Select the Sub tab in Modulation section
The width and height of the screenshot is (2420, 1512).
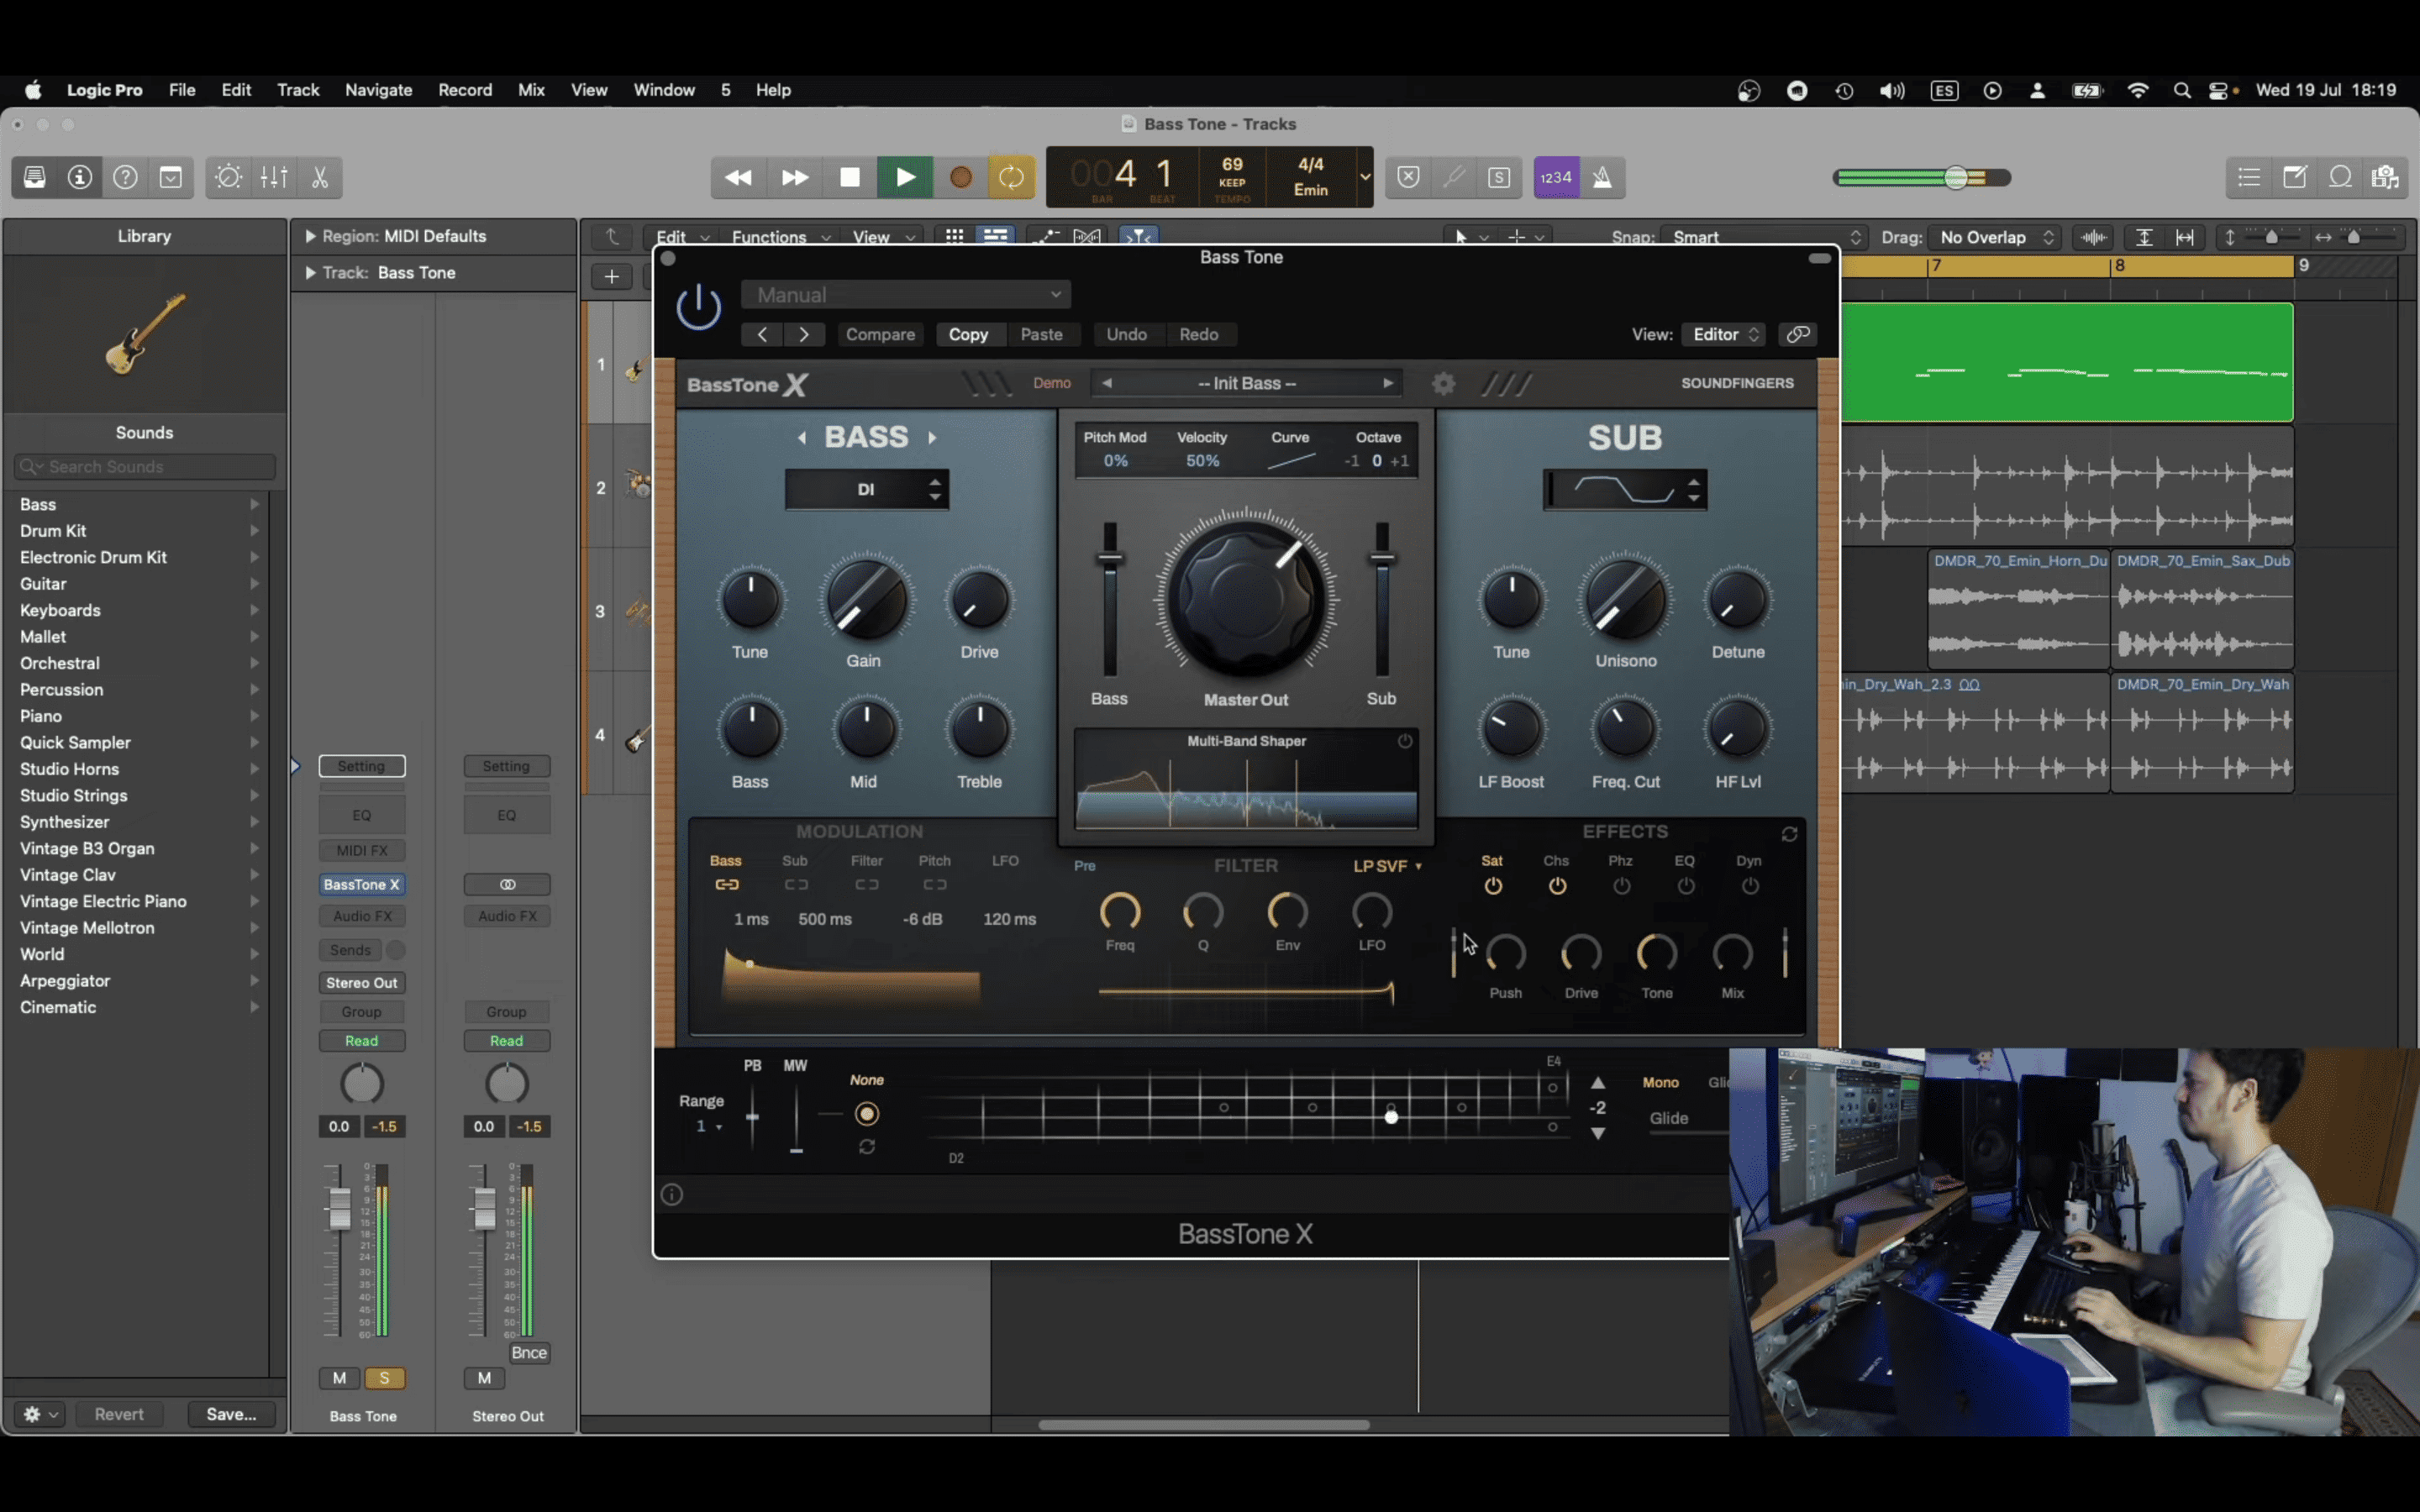(795, 861)
